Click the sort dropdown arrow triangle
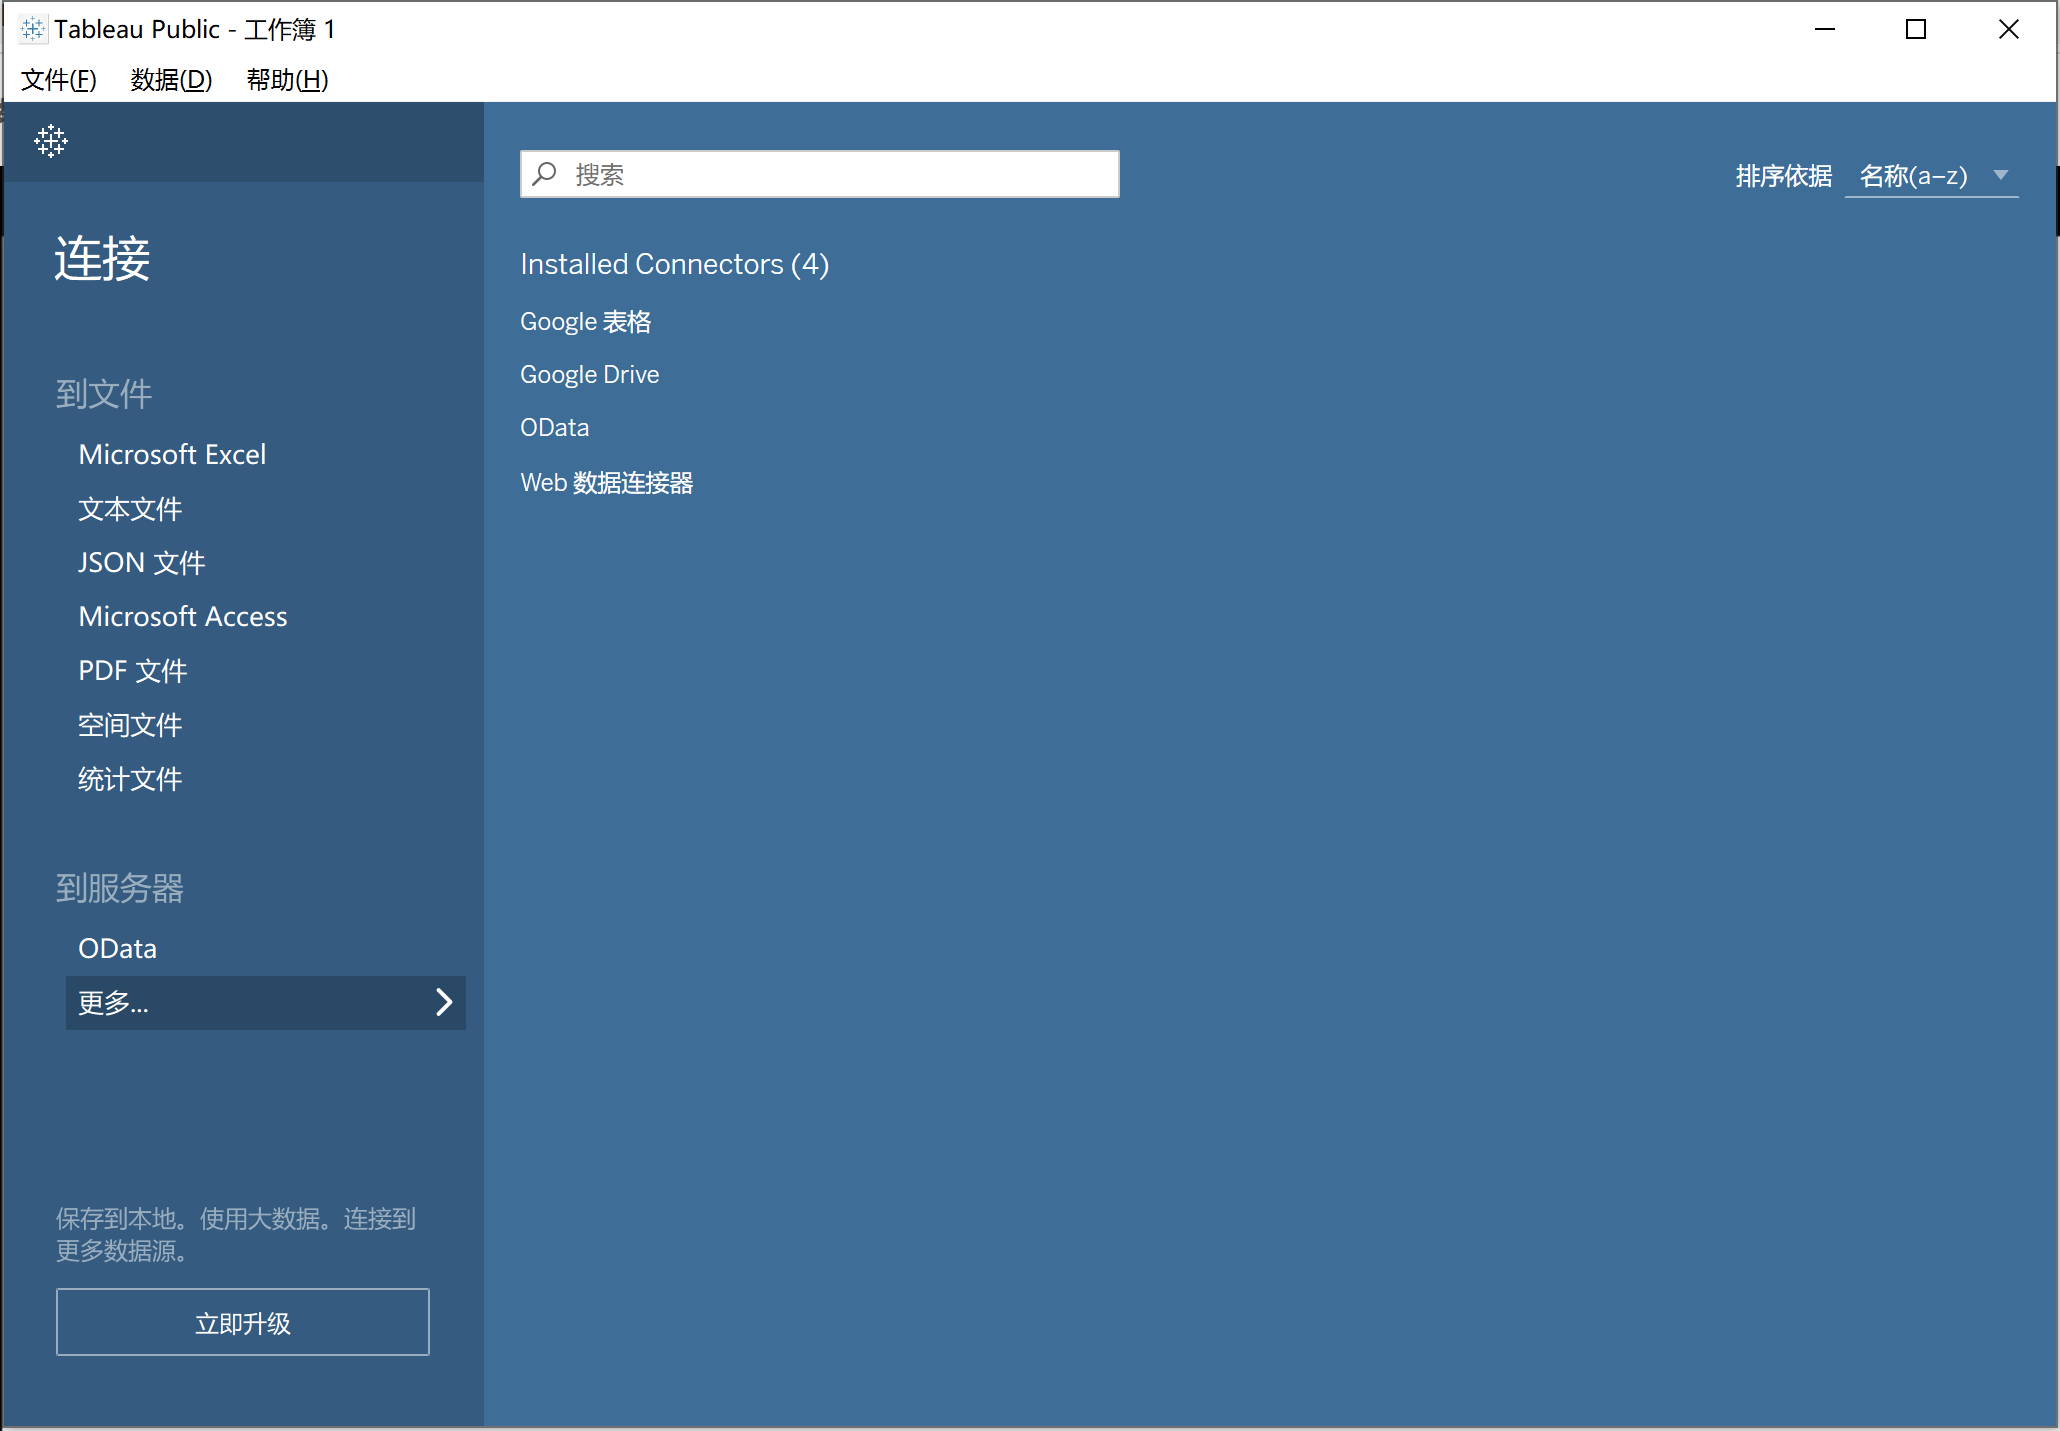This screenshot has height=1431, width=2060. (x=2000, y=175)
